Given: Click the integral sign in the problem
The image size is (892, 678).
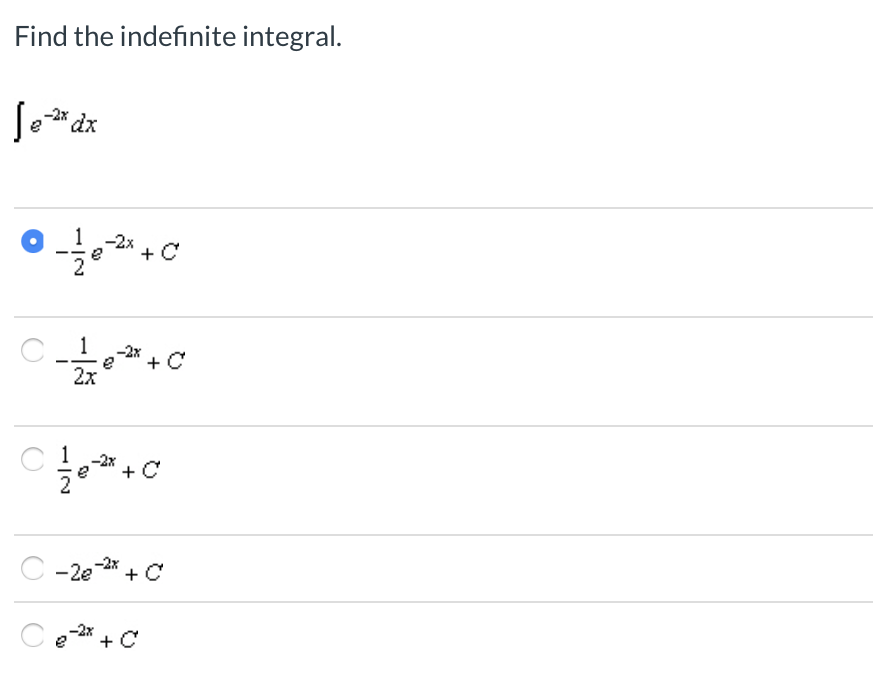Looking at the screenshot, I should (x=20, y=122).
